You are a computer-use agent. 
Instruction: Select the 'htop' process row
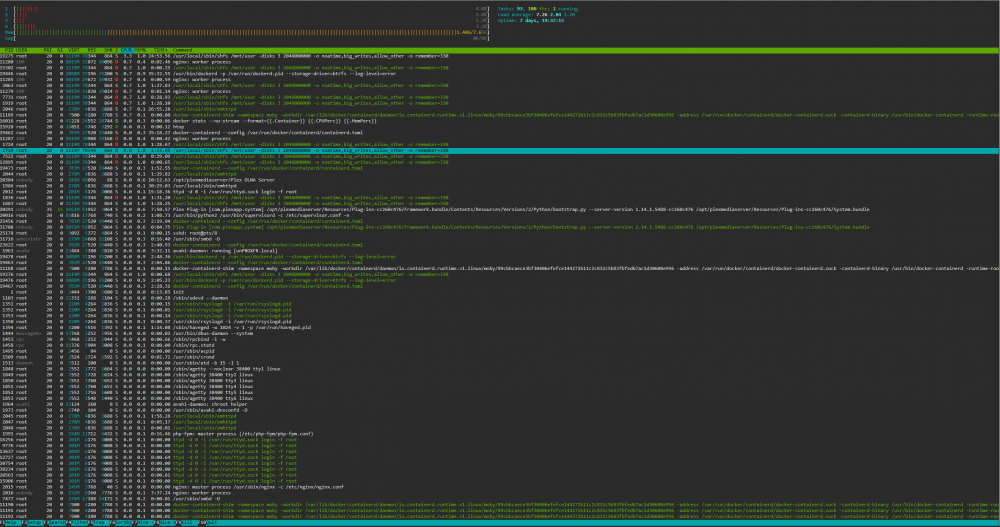pos(500,127)
